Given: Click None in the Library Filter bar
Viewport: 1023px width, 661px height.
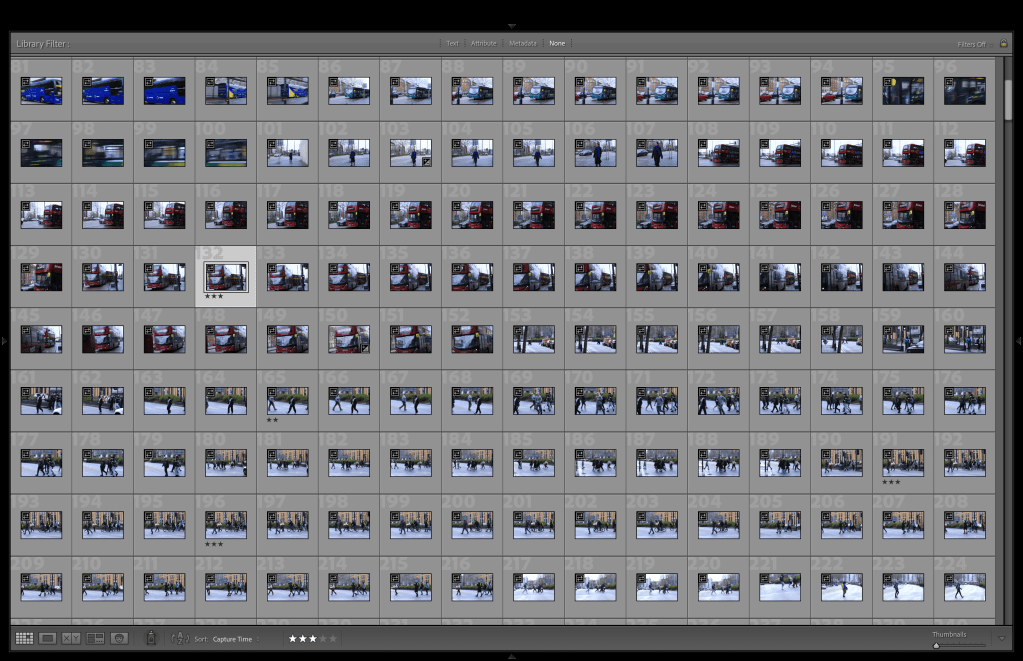Looking at the screenshot, I should pyautogui.click(x=557, y=44).
